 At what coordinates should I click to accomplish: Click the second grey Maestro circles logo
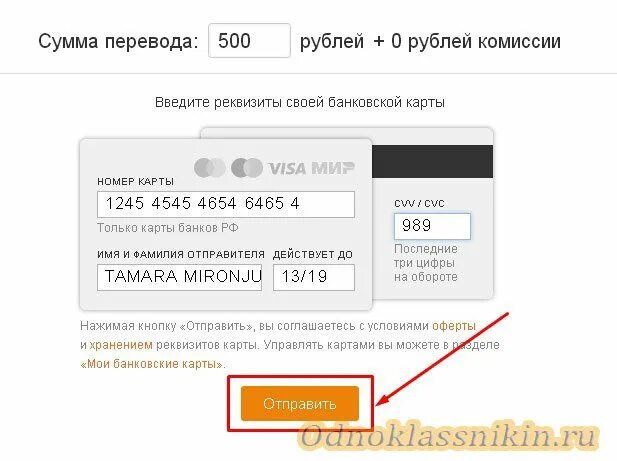(x=247, y=168)
